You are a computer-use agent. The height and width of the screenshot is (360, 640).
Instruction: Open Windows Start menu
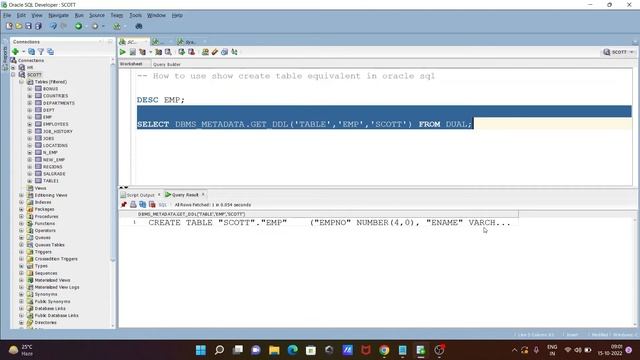point(201,350)
